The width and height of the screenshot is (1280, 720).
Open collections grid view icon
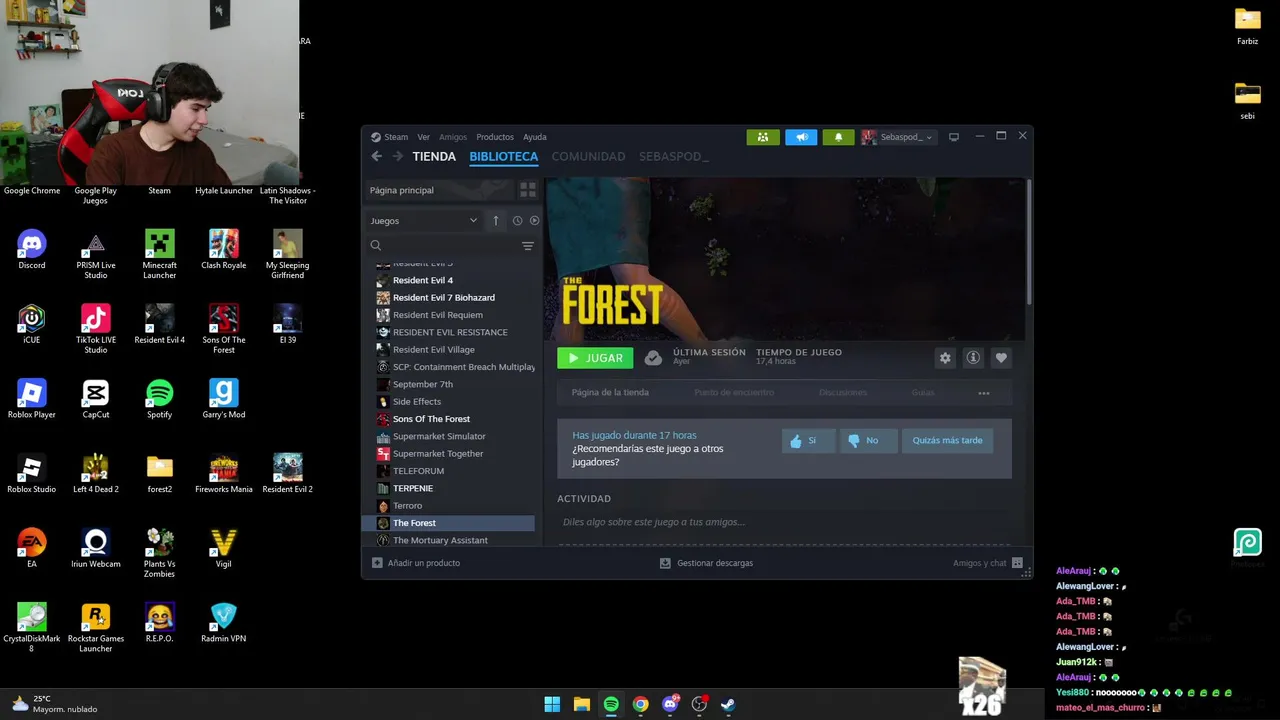pyautogui.click(x=528, y=189)
